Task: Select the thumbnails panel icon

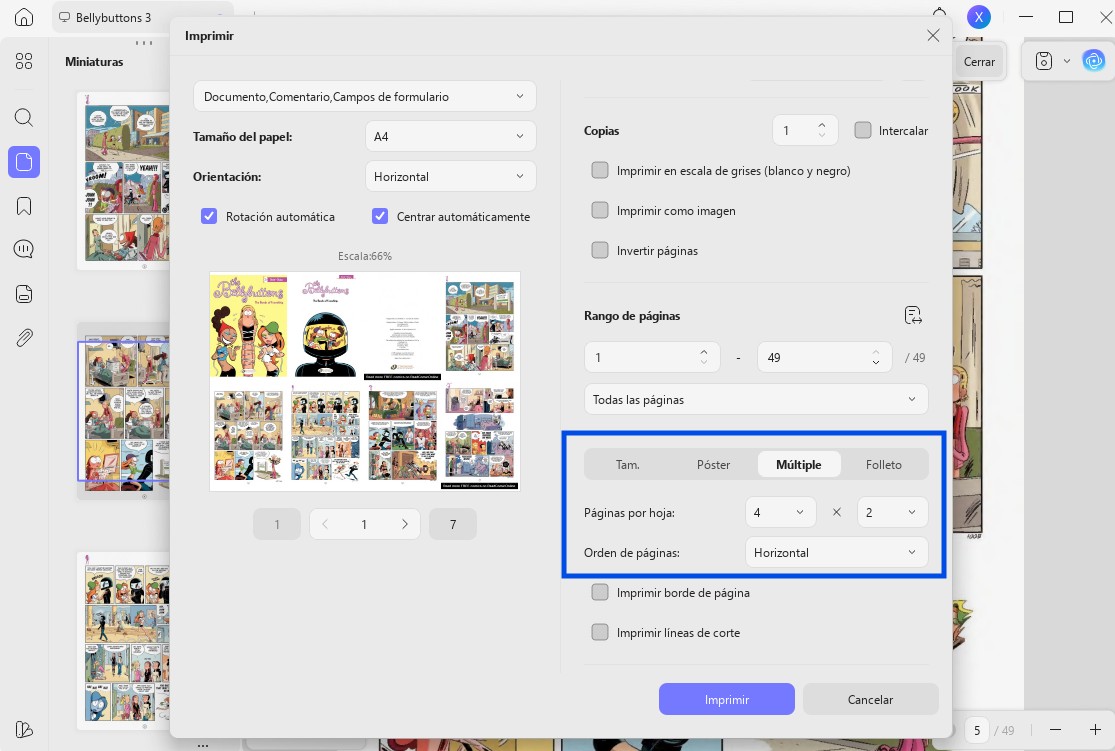Action: tap(23, 162)
